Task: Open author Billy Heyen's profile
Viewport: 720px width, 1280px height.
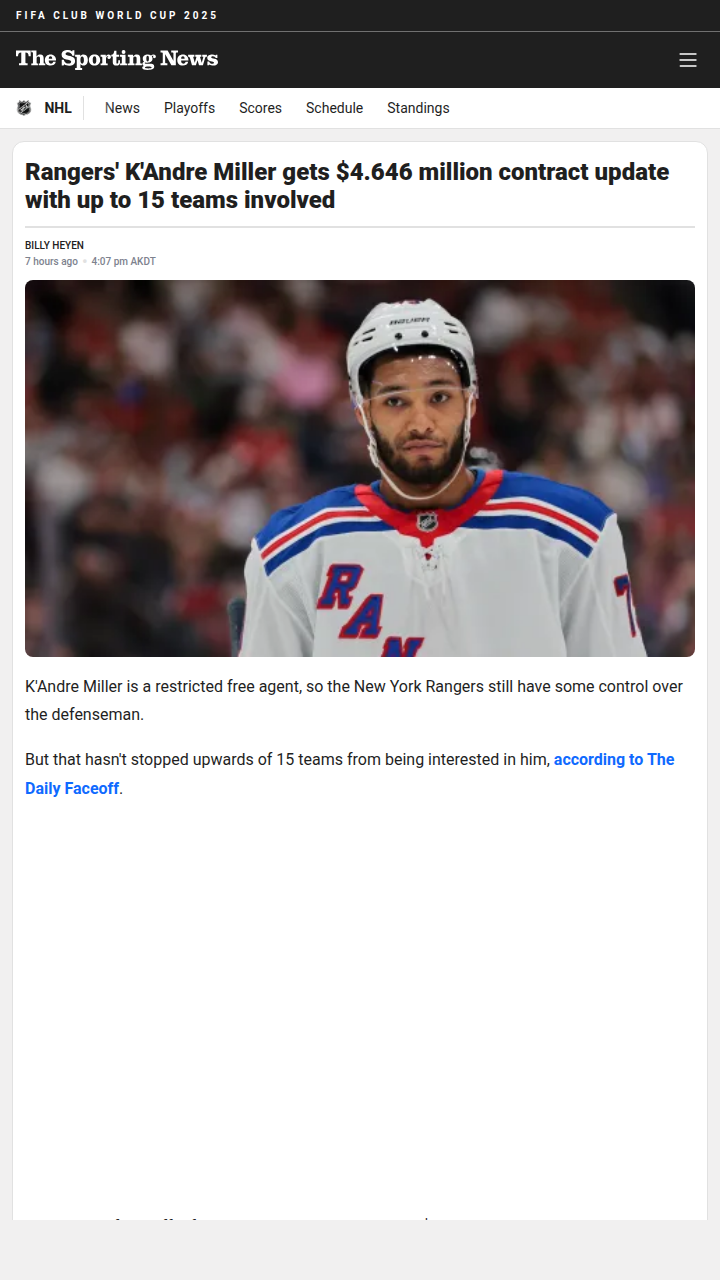Action: coord(54,245)
